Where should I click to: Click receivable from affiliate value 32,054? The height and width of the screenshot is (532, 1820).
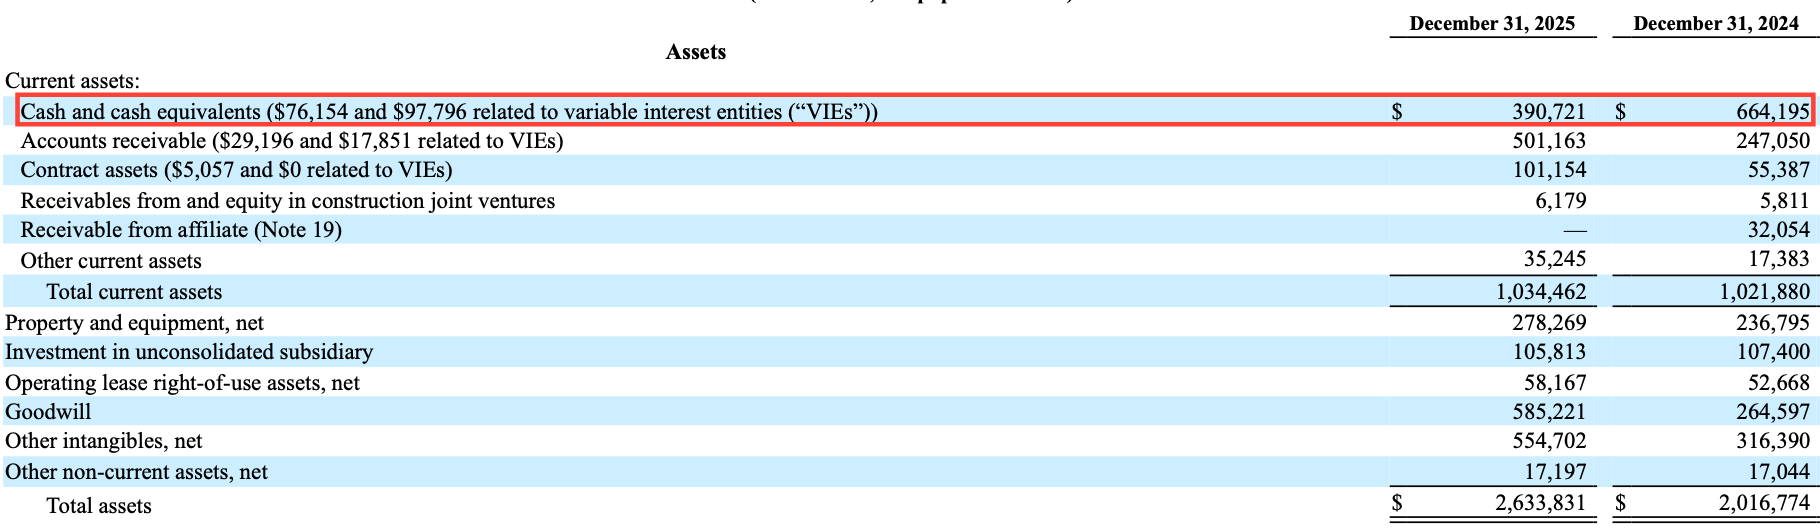click(1779, 230)
